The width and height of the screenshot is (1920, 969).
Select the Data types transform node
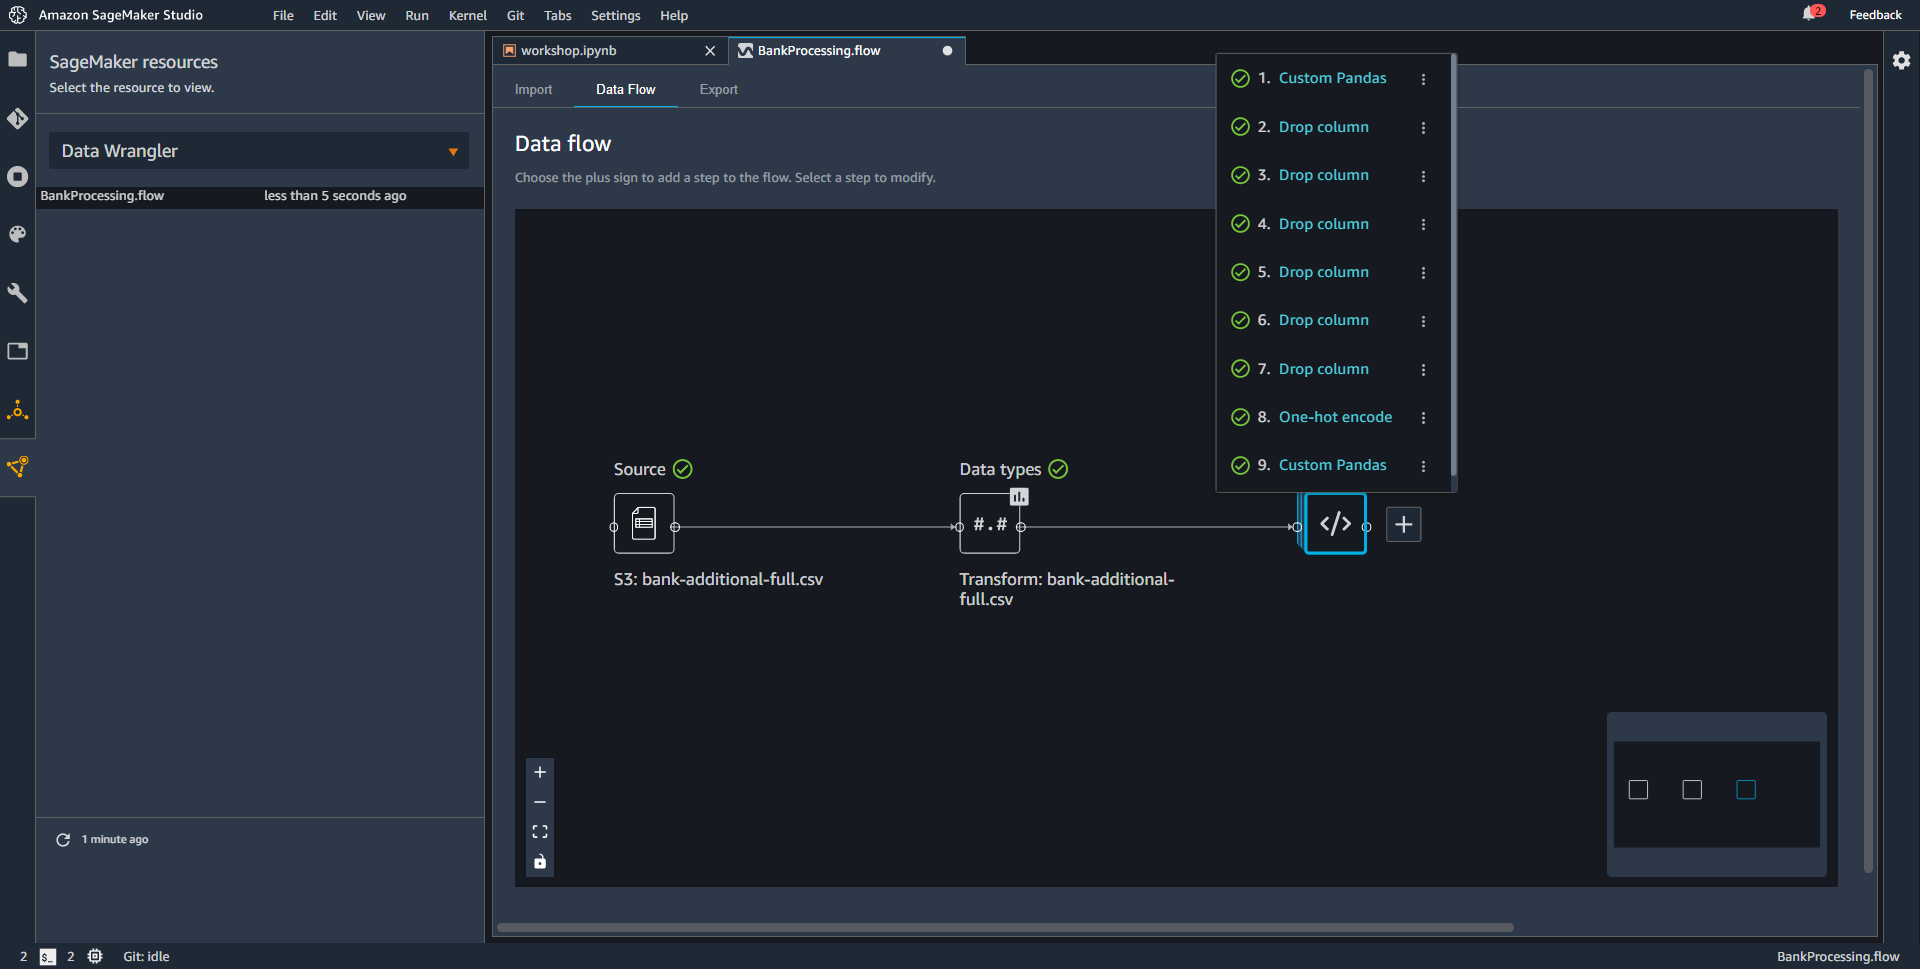click(990, 523)
